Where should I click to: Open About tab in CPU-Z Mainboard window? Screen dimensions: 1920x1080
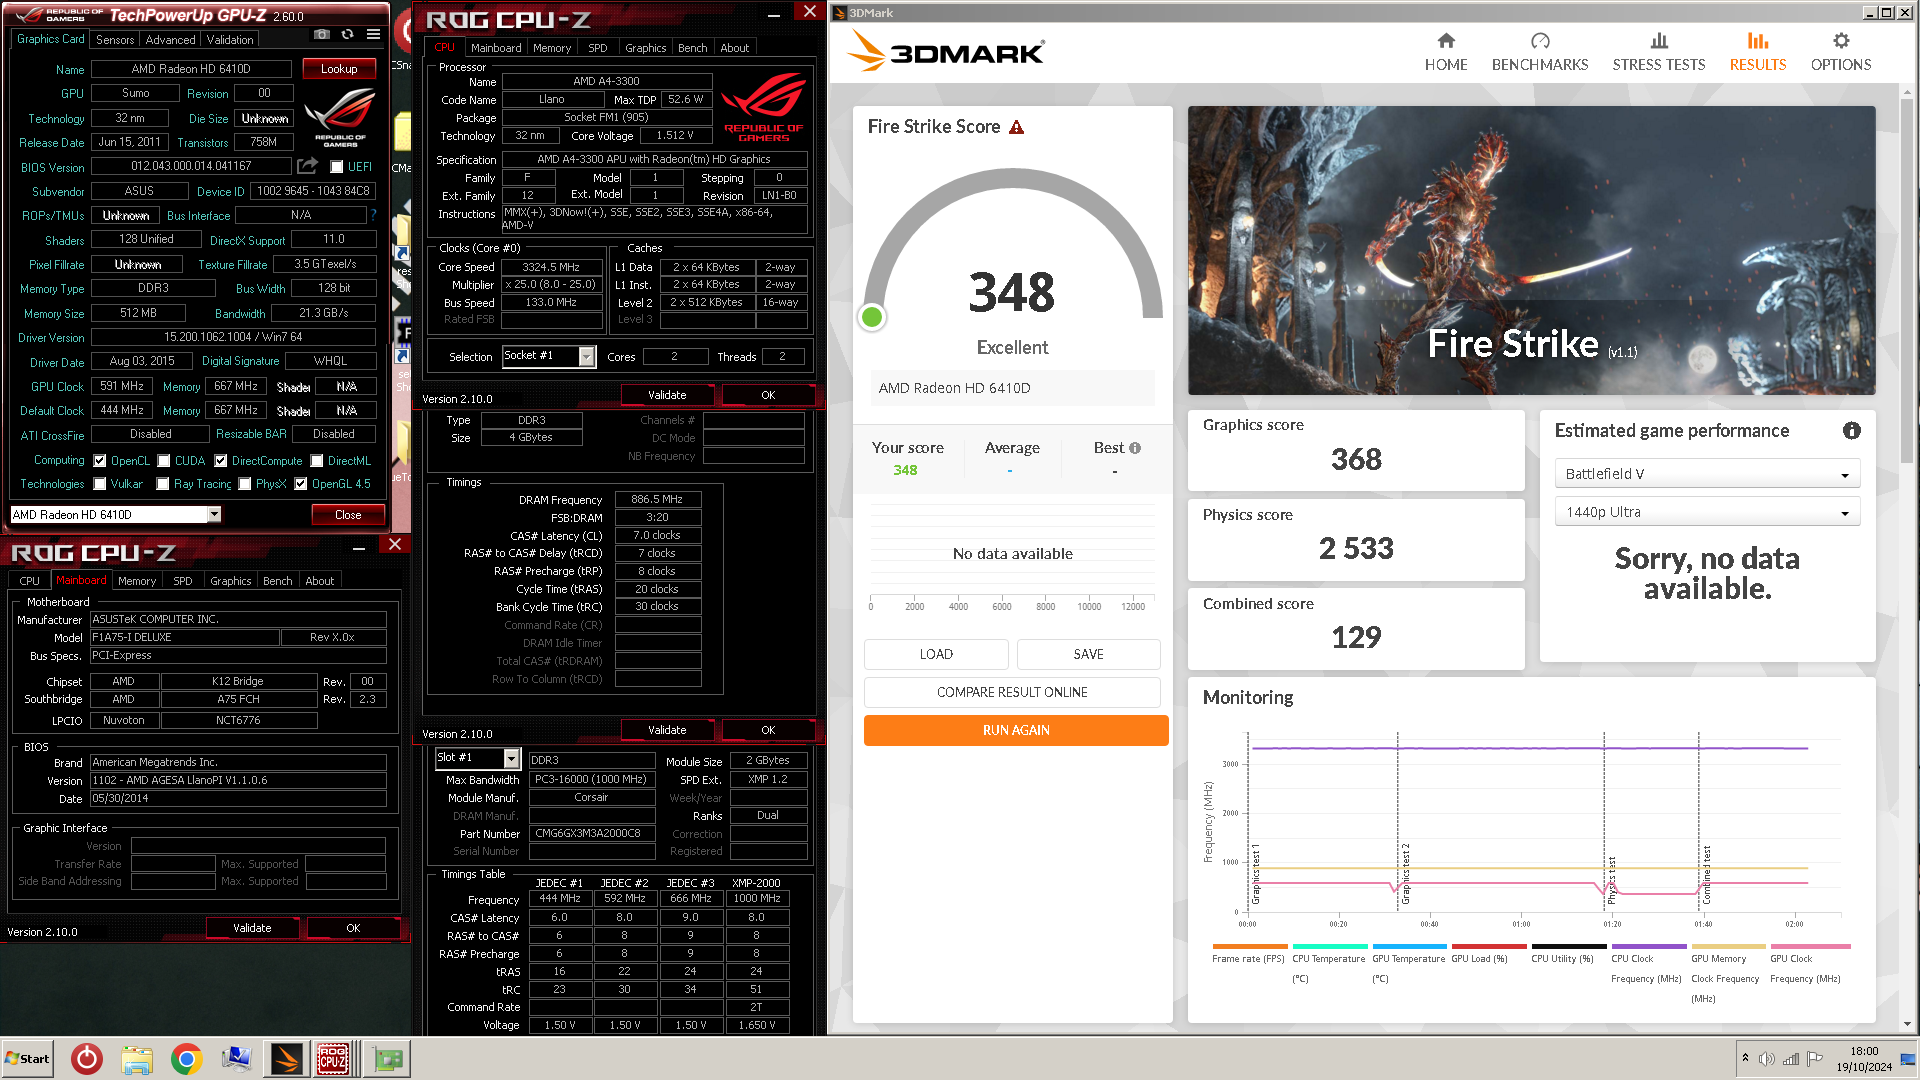click(x=320, y=581)
